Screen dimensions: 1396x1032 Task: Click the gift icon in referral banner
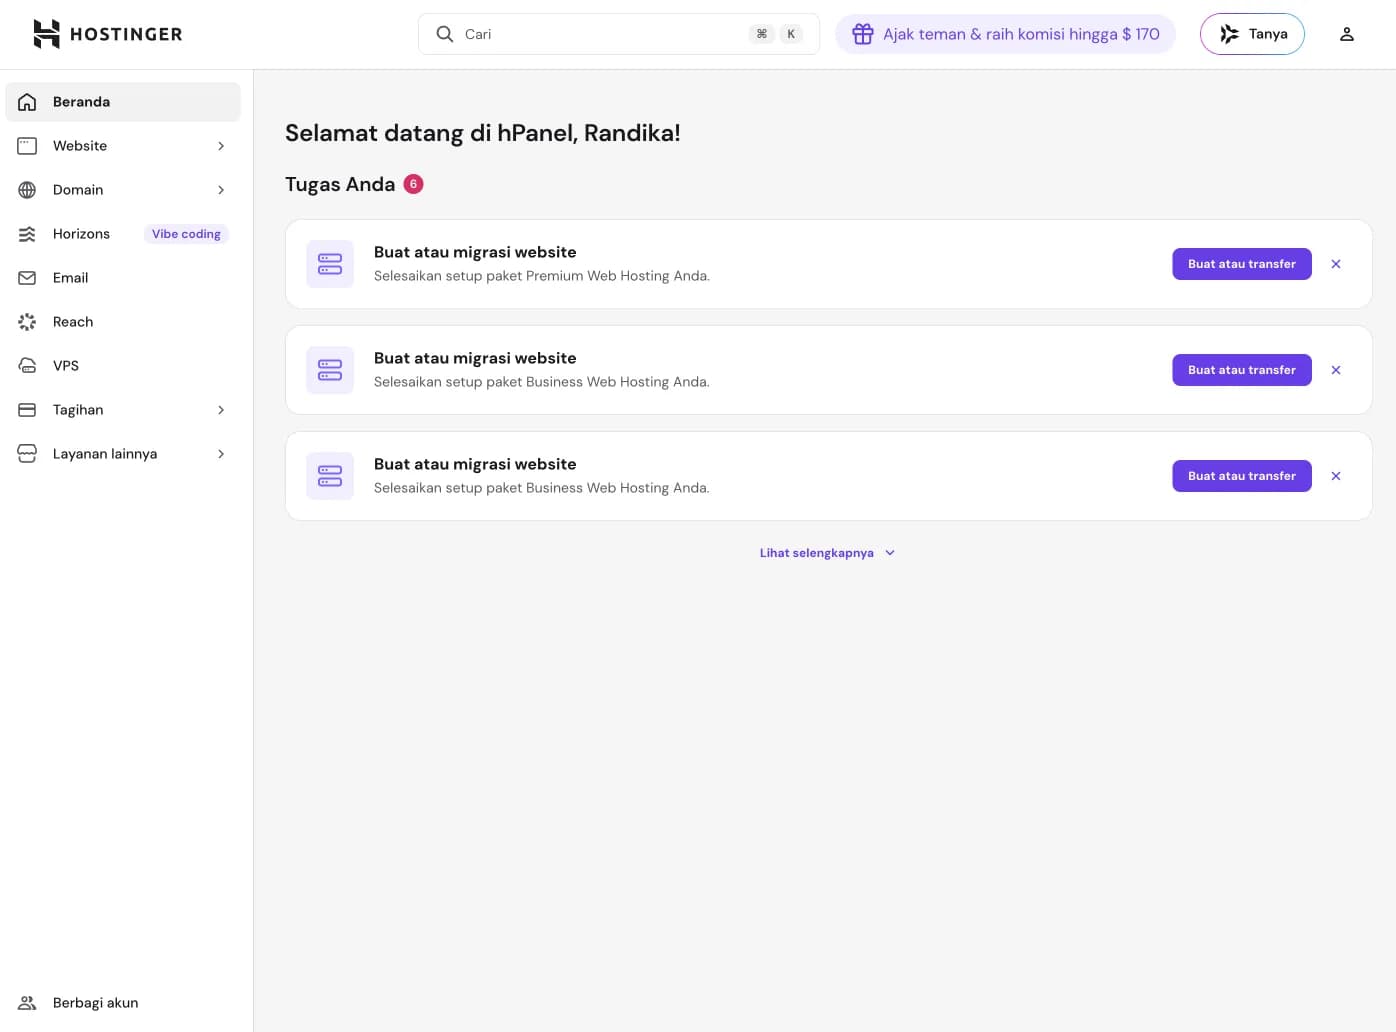[x=862, y=34]
